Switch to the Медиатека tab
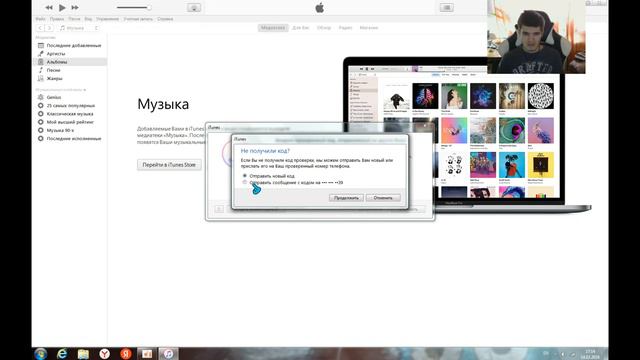This screenshot has width=640, height=360. (x=273, y=28)
